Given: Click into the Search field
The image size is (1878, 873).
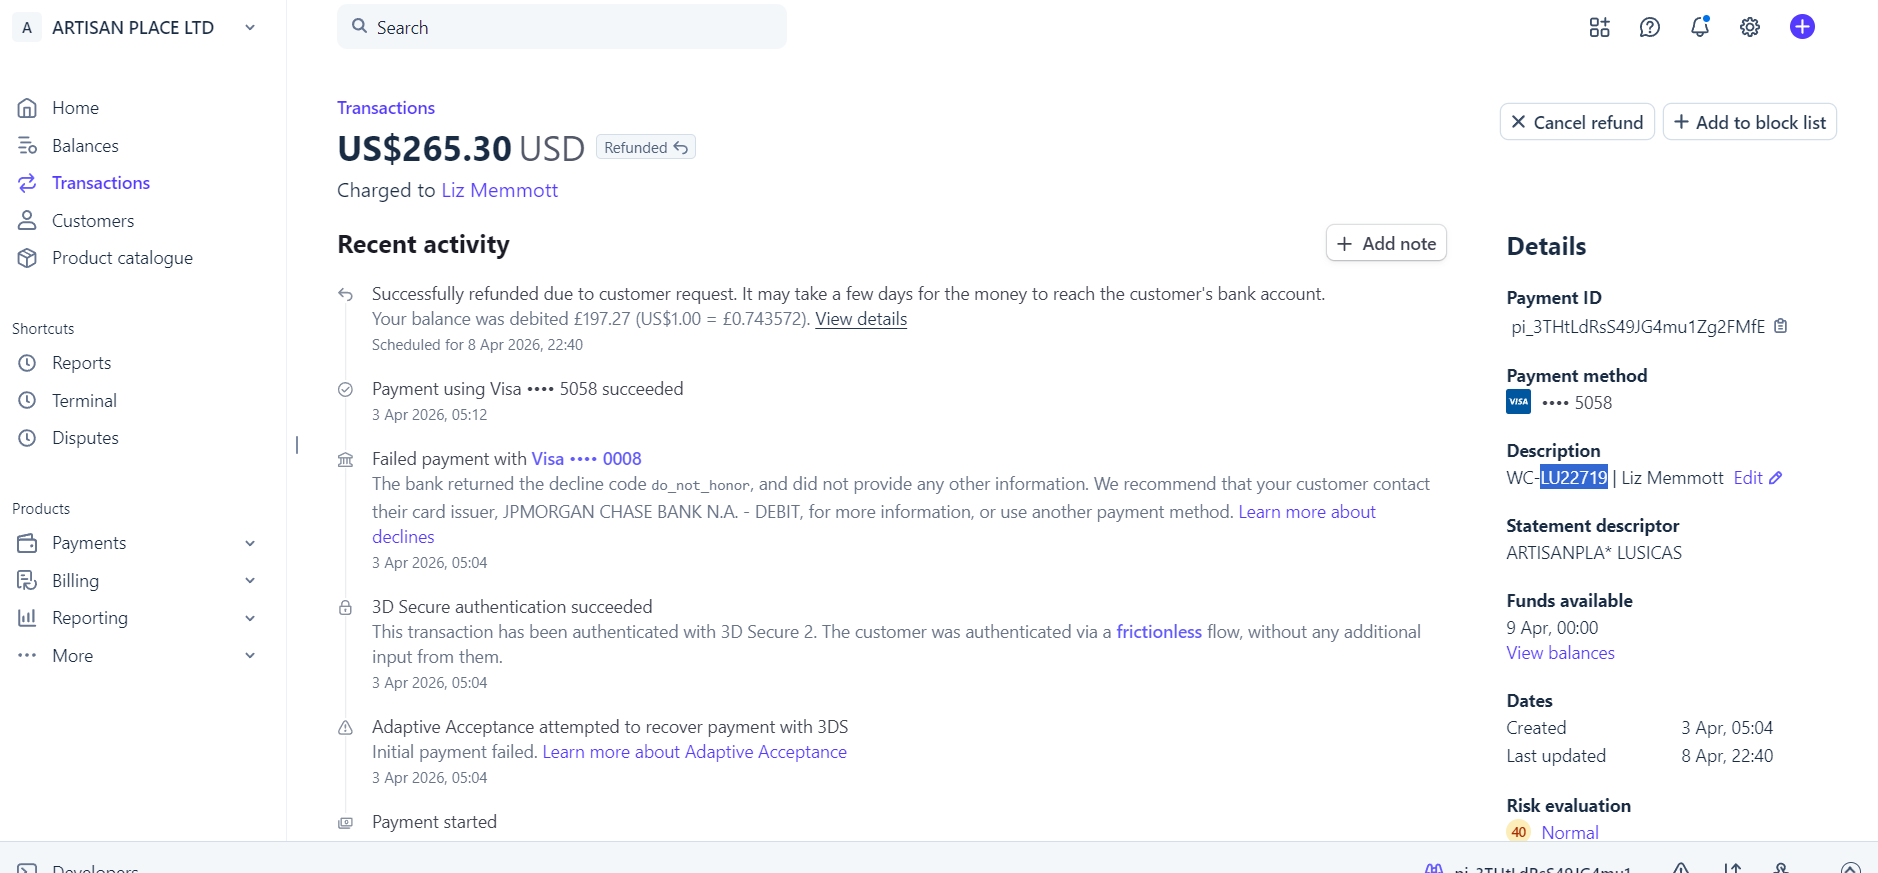Looking at the screenshot, I should click(x=570, y=27).
